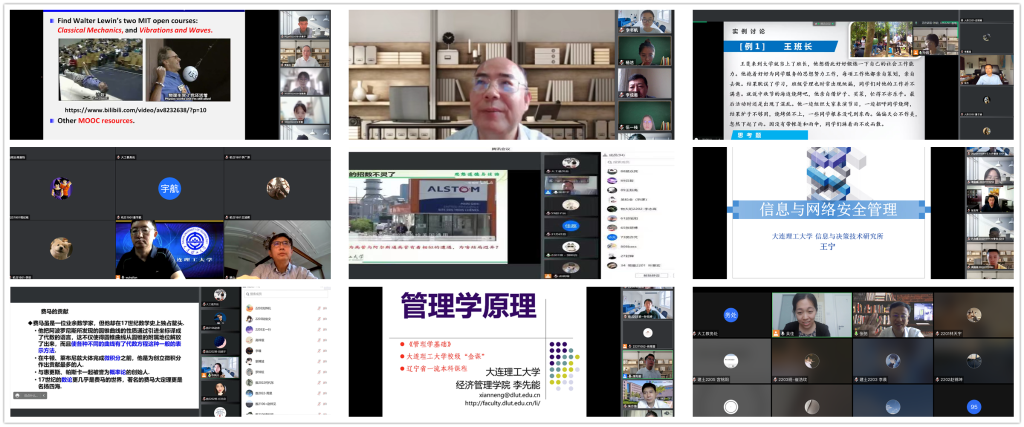Click the blue '数论' term on the Fermat slide

click(x=67, y=379)
